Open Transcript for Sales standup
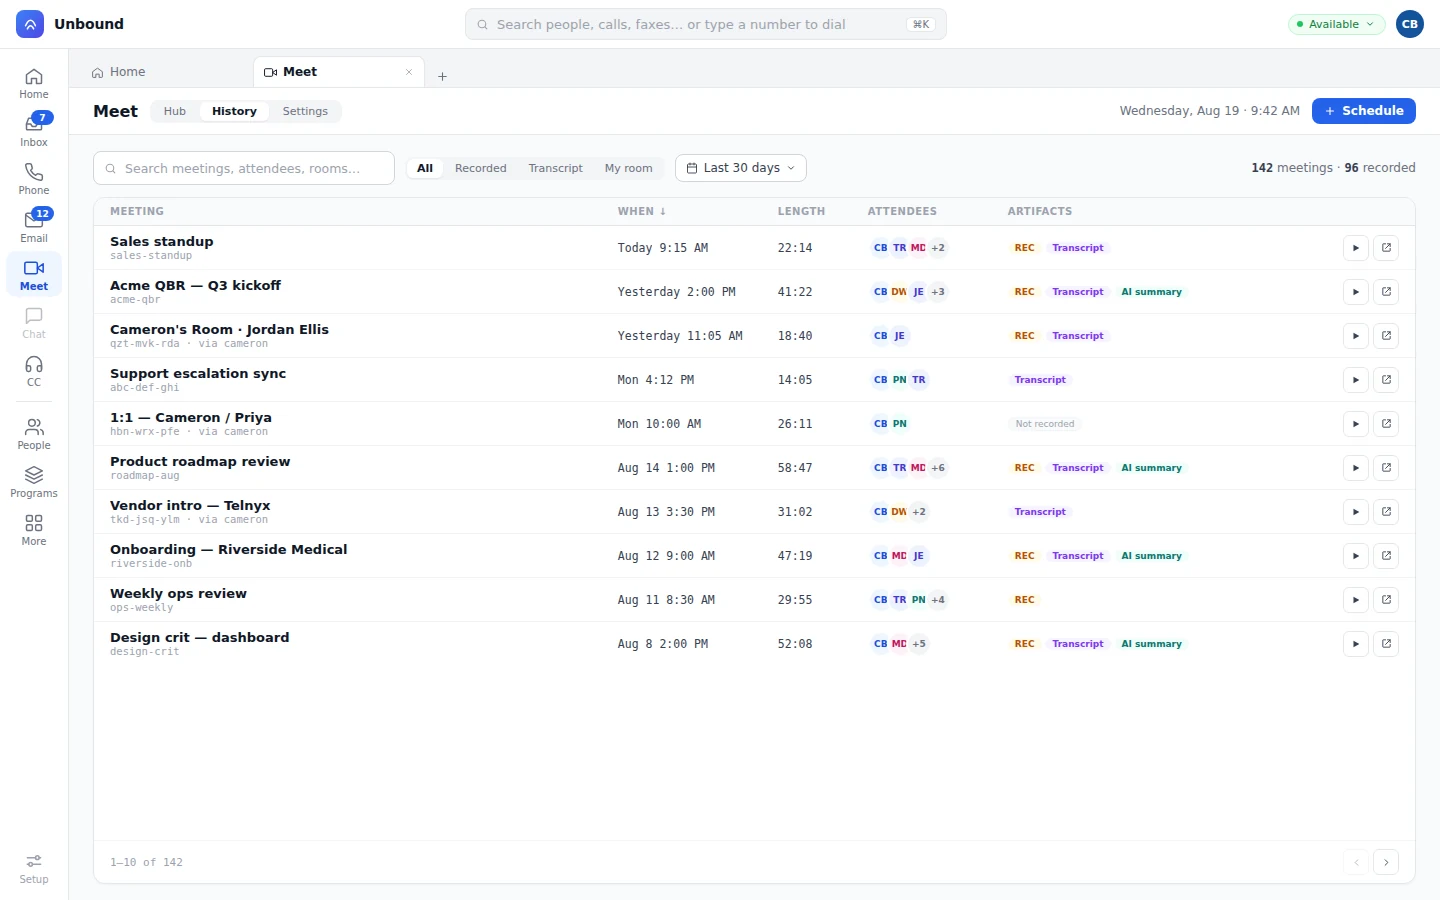 [x=1078, y=248]
